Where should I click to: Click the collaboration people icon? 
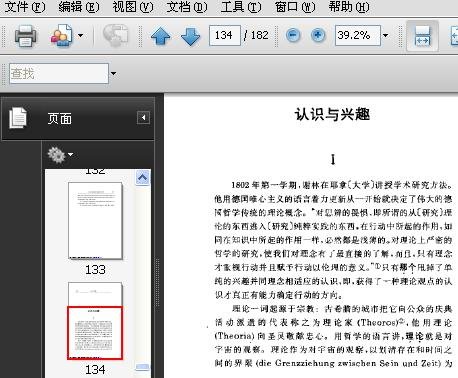(x=61, y=36)
